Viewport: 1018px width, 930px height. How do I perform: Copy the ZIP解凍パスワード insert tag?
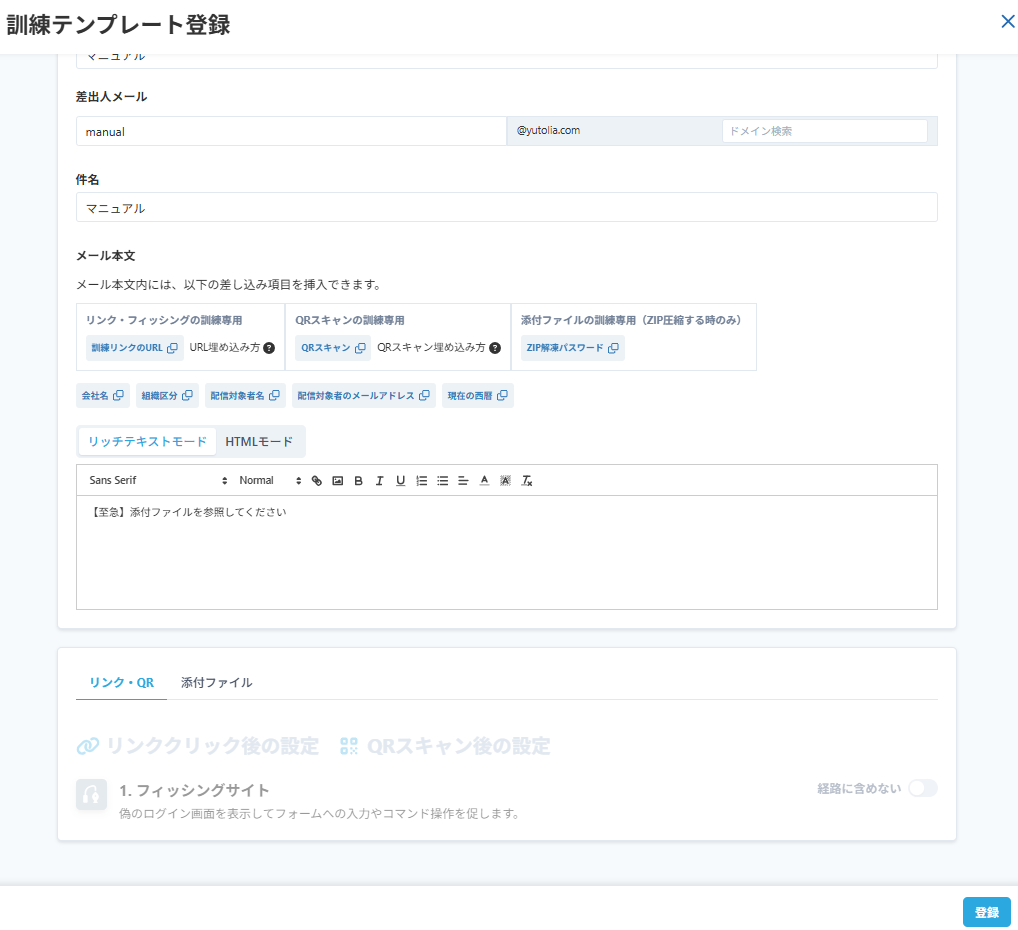[x=572, y=348]
